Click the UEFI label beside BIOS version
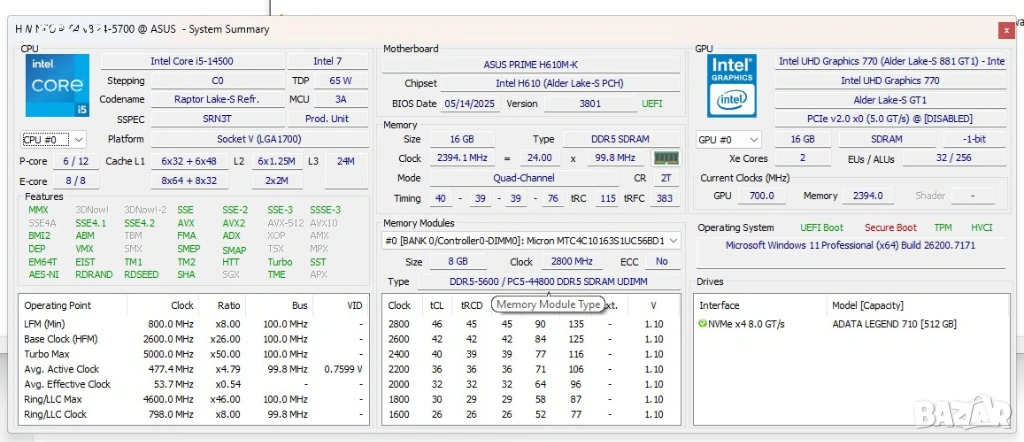The image size is (1024, 442). click(651, 103)
